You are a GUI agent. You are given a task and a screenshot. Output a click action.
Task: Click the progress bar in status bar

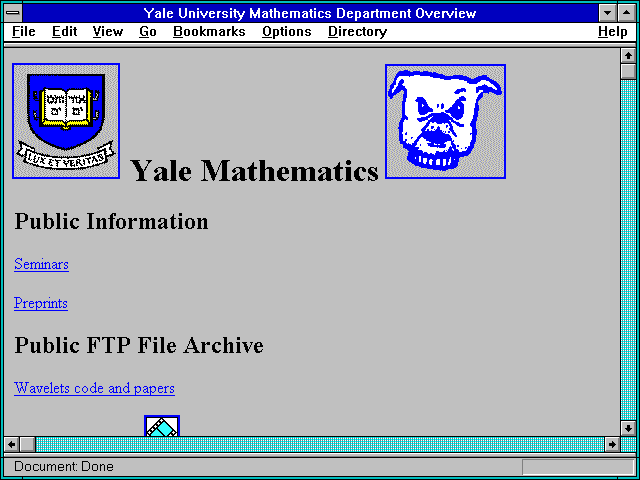pos(578,466)
